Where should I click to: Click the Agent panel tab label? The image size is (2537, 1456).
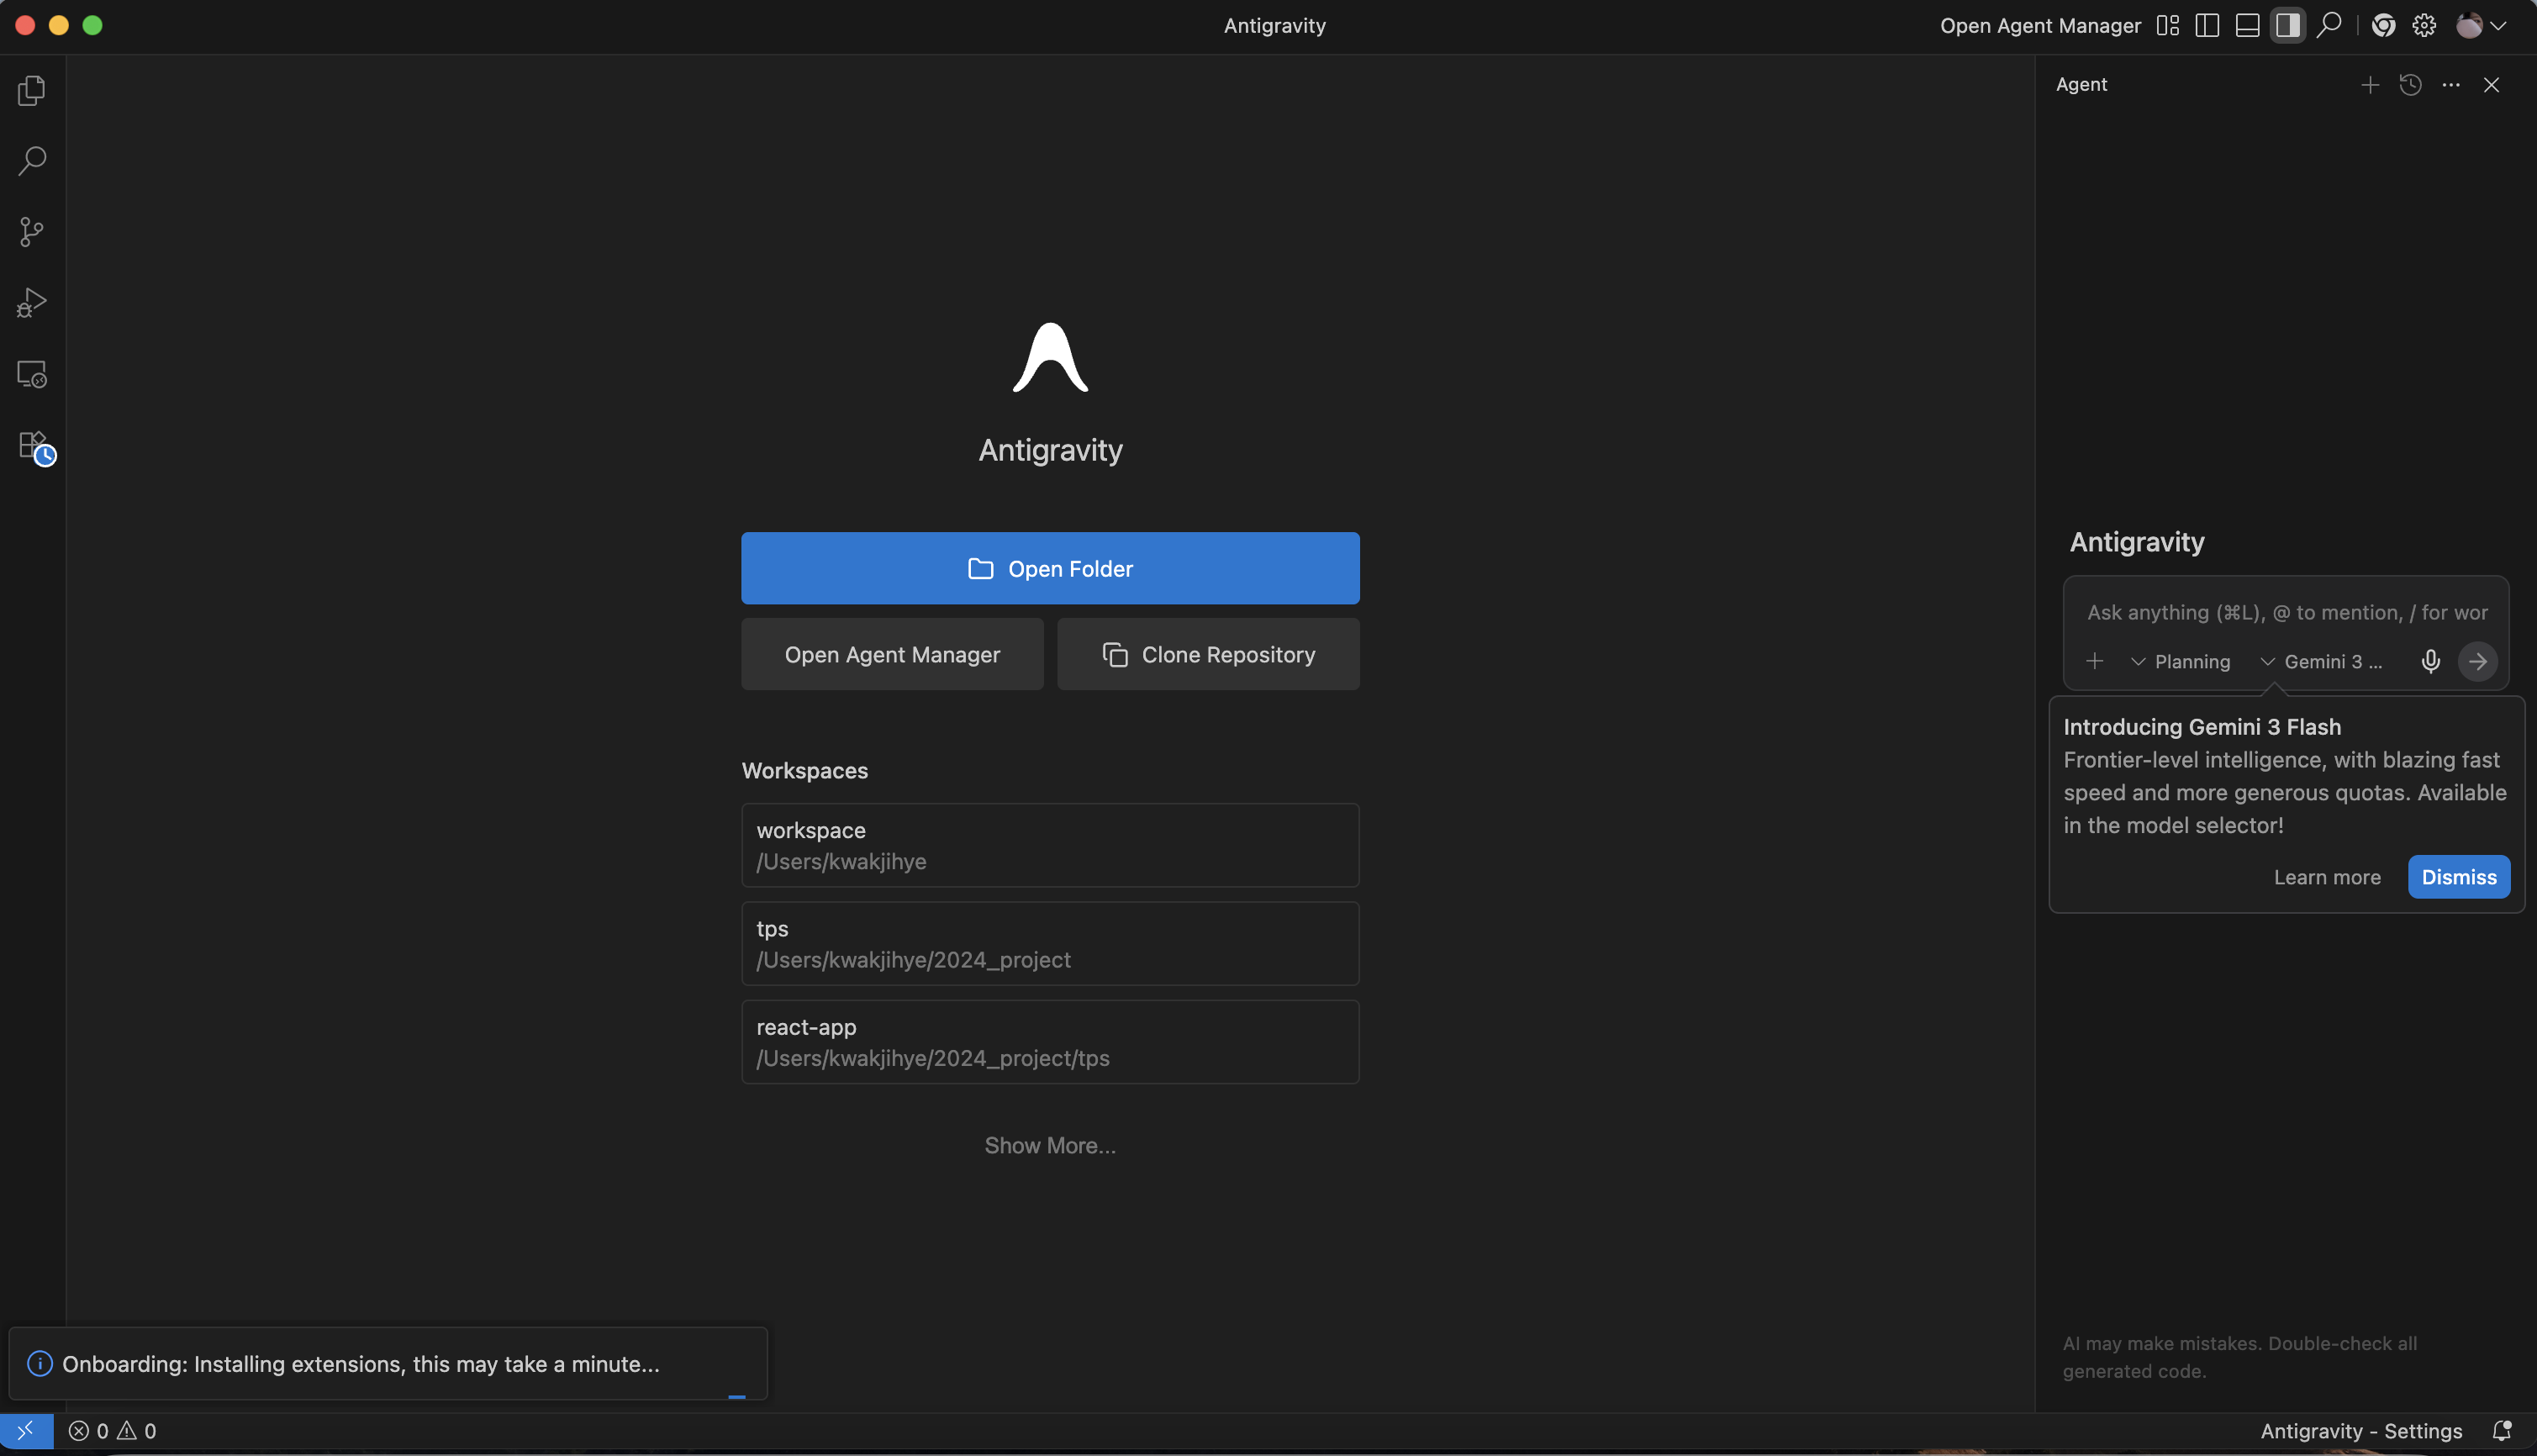point(2081,85)
